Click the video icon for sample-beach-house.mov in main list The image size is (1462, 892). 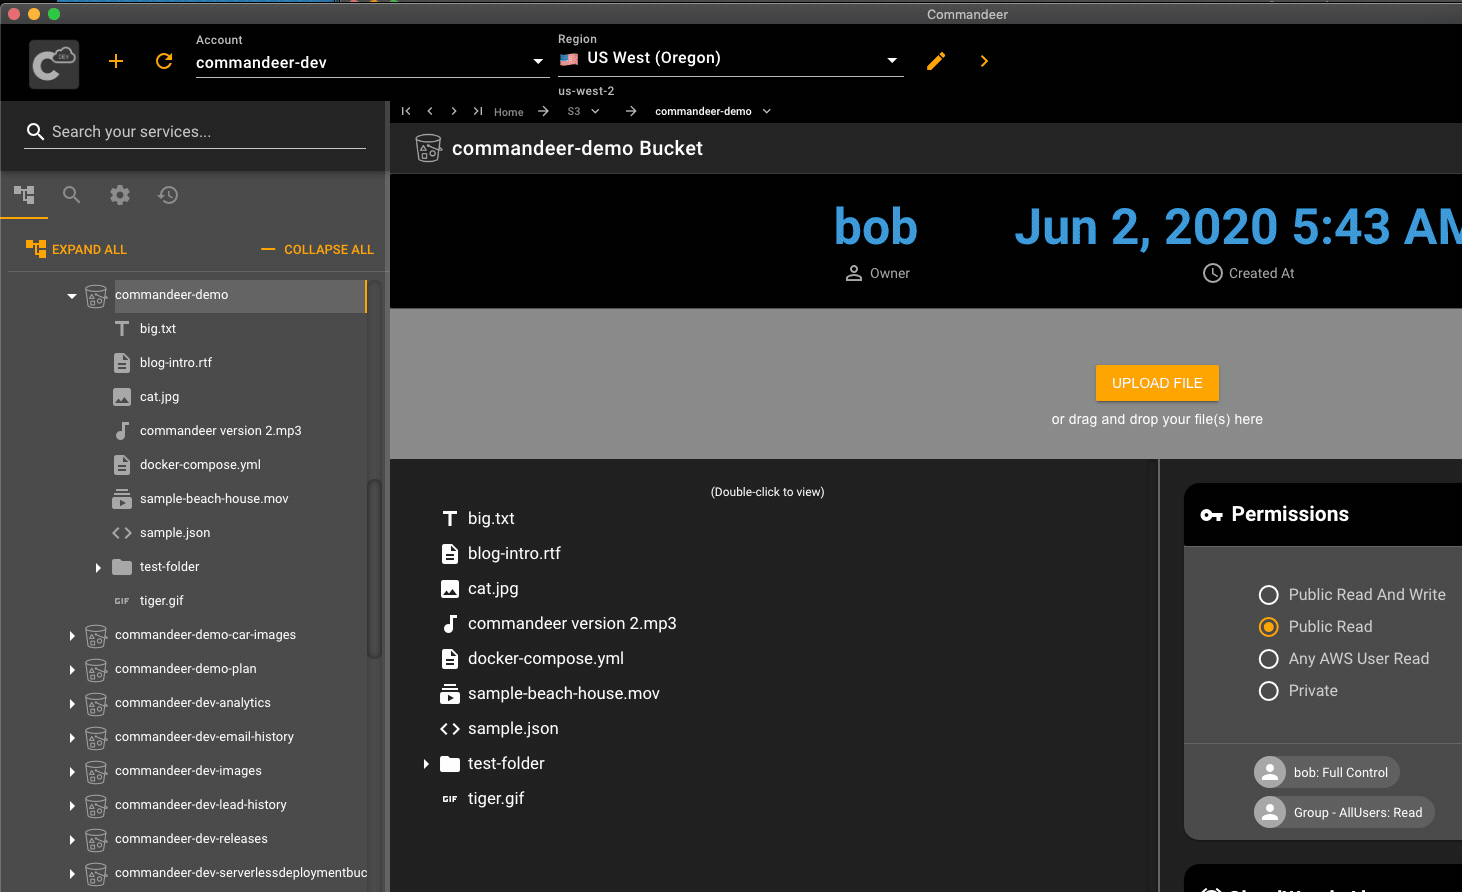click(x=450, y=694)
